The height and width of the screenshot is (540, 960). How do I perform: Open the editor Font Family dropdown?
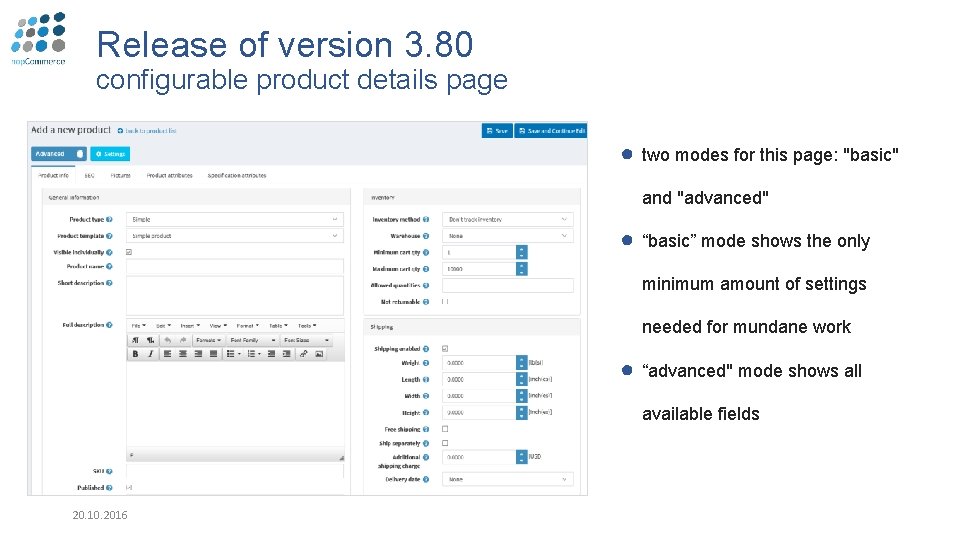(x=252, y=340)
